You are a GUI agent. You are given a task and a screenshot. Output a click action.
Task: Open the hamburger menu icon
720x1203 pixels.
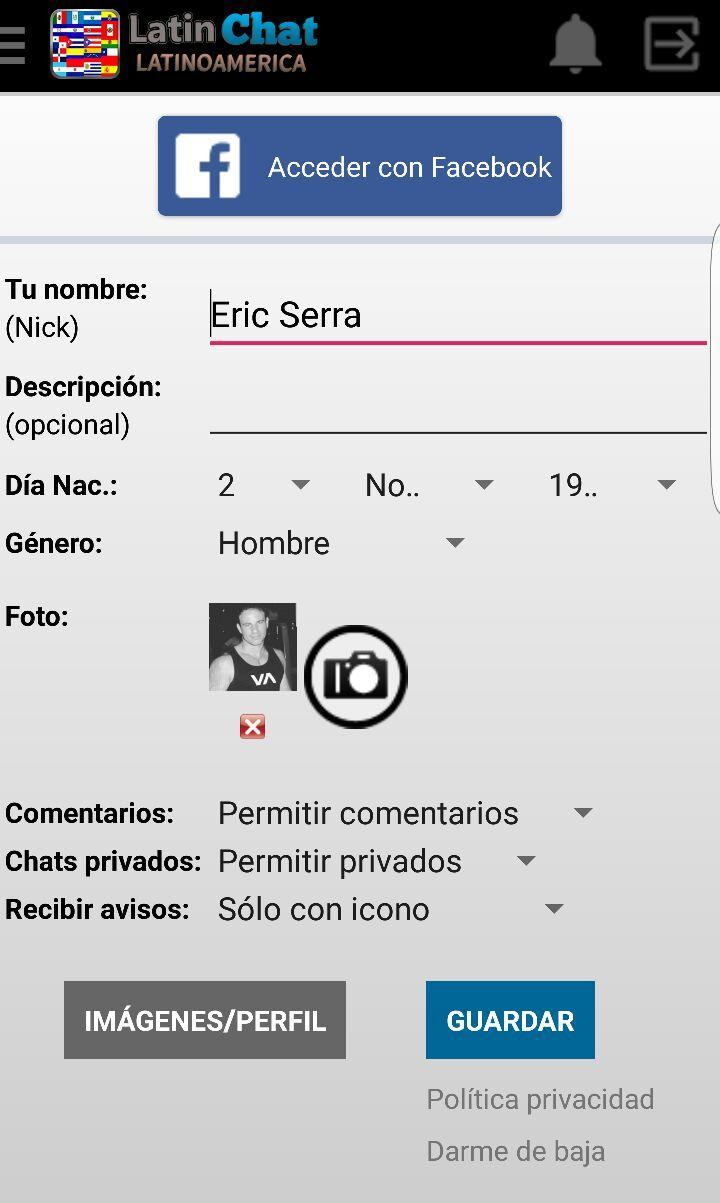pos(12,45)
